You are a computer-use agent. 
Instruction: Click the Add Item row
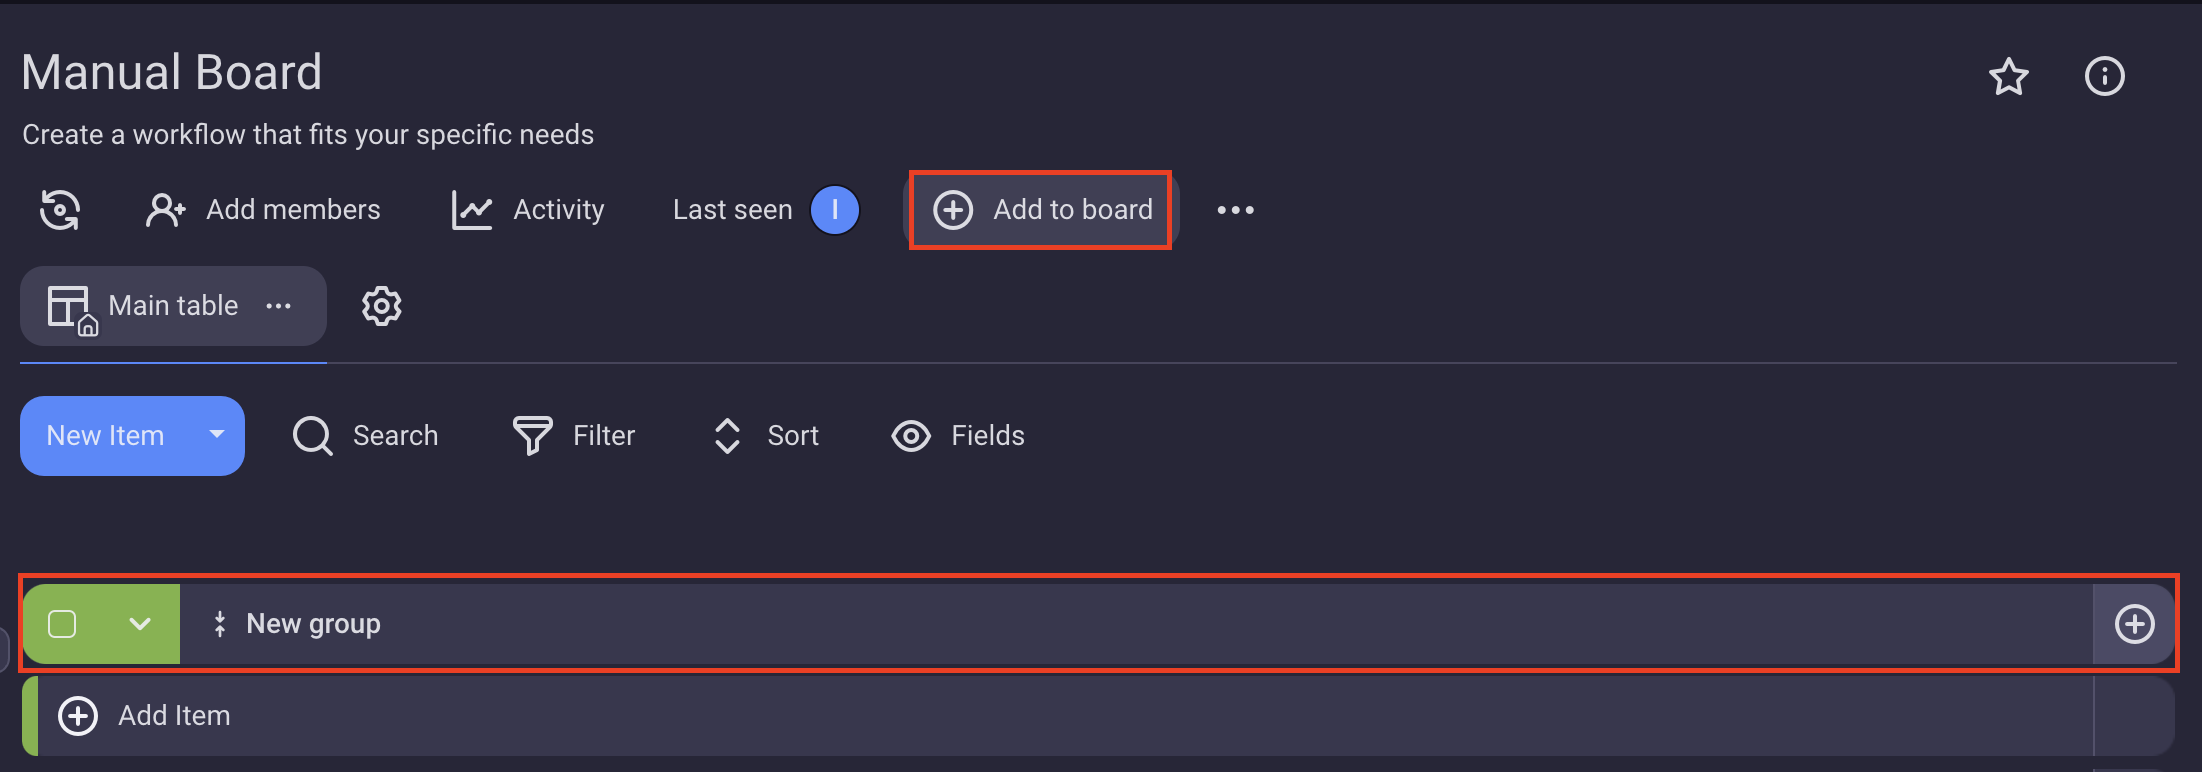tap(174, 716)
